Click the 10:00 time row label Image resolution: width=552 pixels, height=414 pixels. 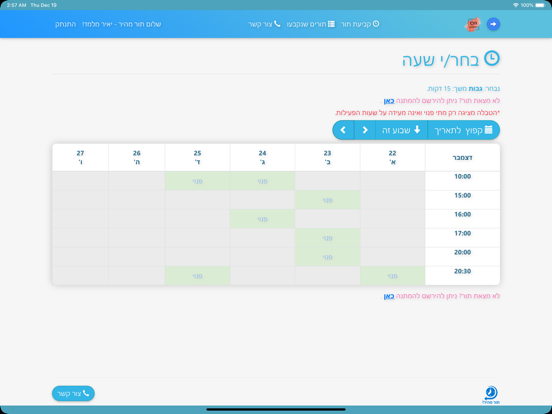[462, 176]
